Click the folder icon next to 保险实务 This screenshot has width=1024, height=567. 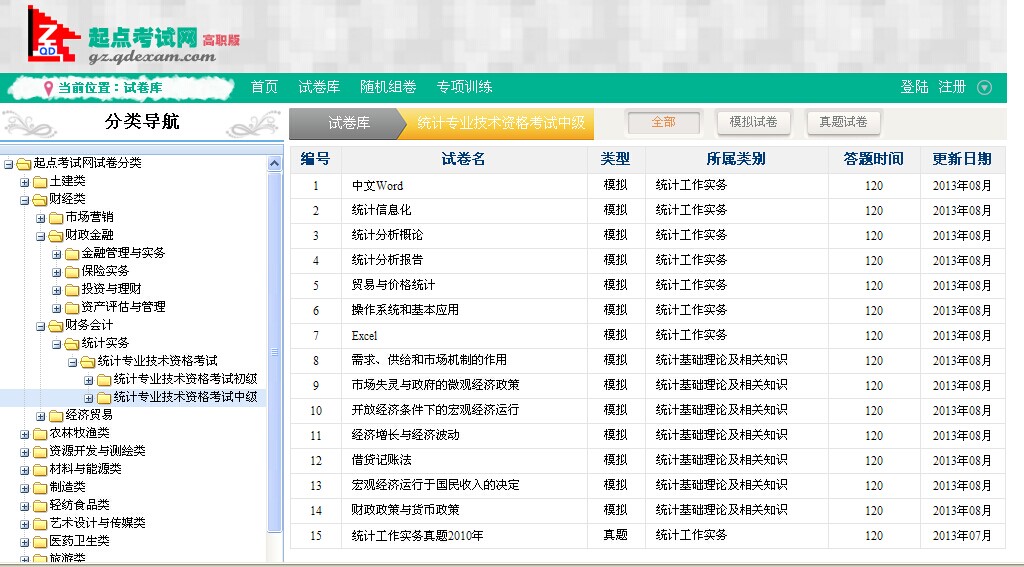tap(72, 271)
